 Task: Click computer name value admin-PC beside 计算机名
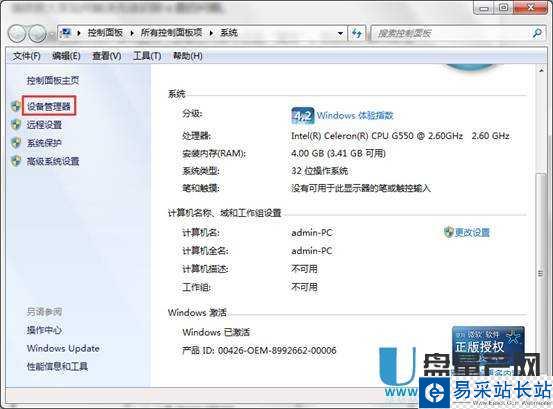click(x=312, y=233)
